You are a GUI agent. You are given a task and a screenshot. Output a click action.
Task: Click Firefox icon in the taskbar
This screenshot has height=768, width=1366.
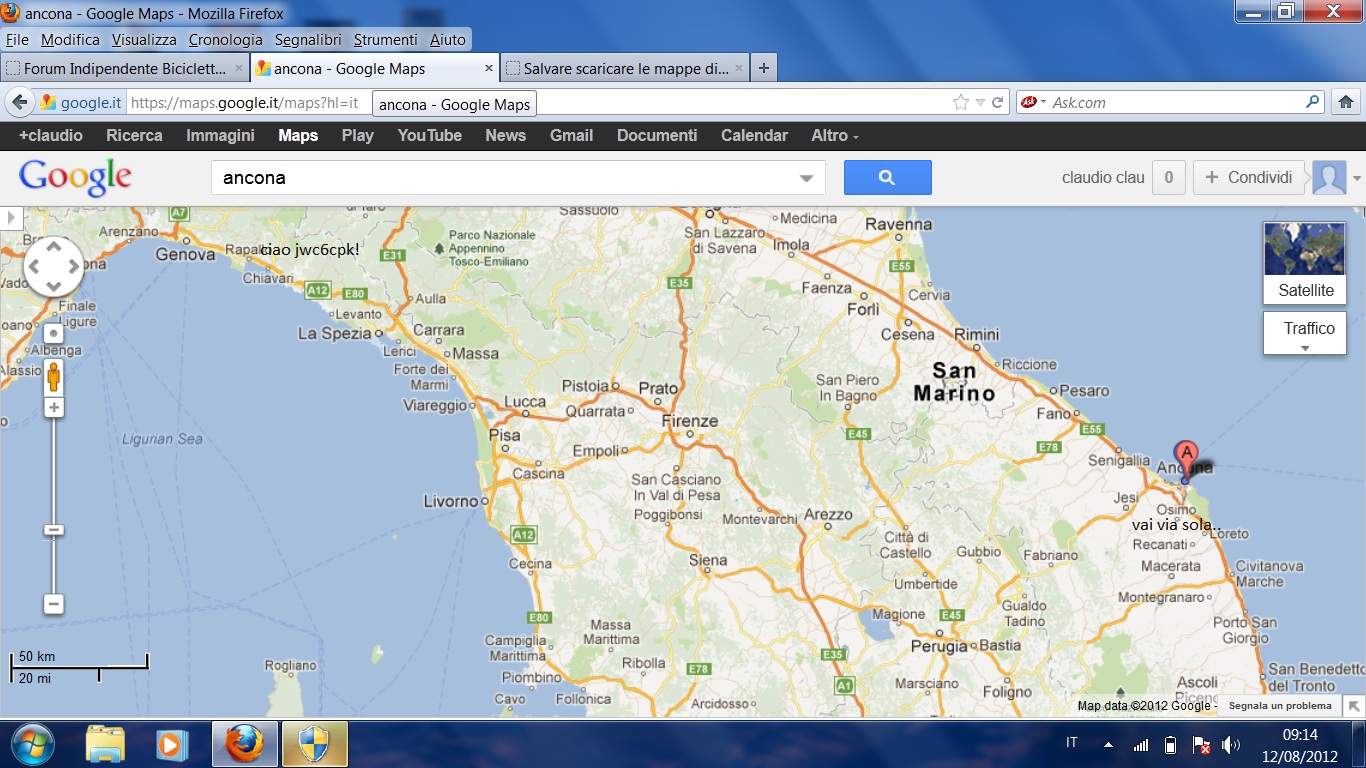(x=244, y=744)
